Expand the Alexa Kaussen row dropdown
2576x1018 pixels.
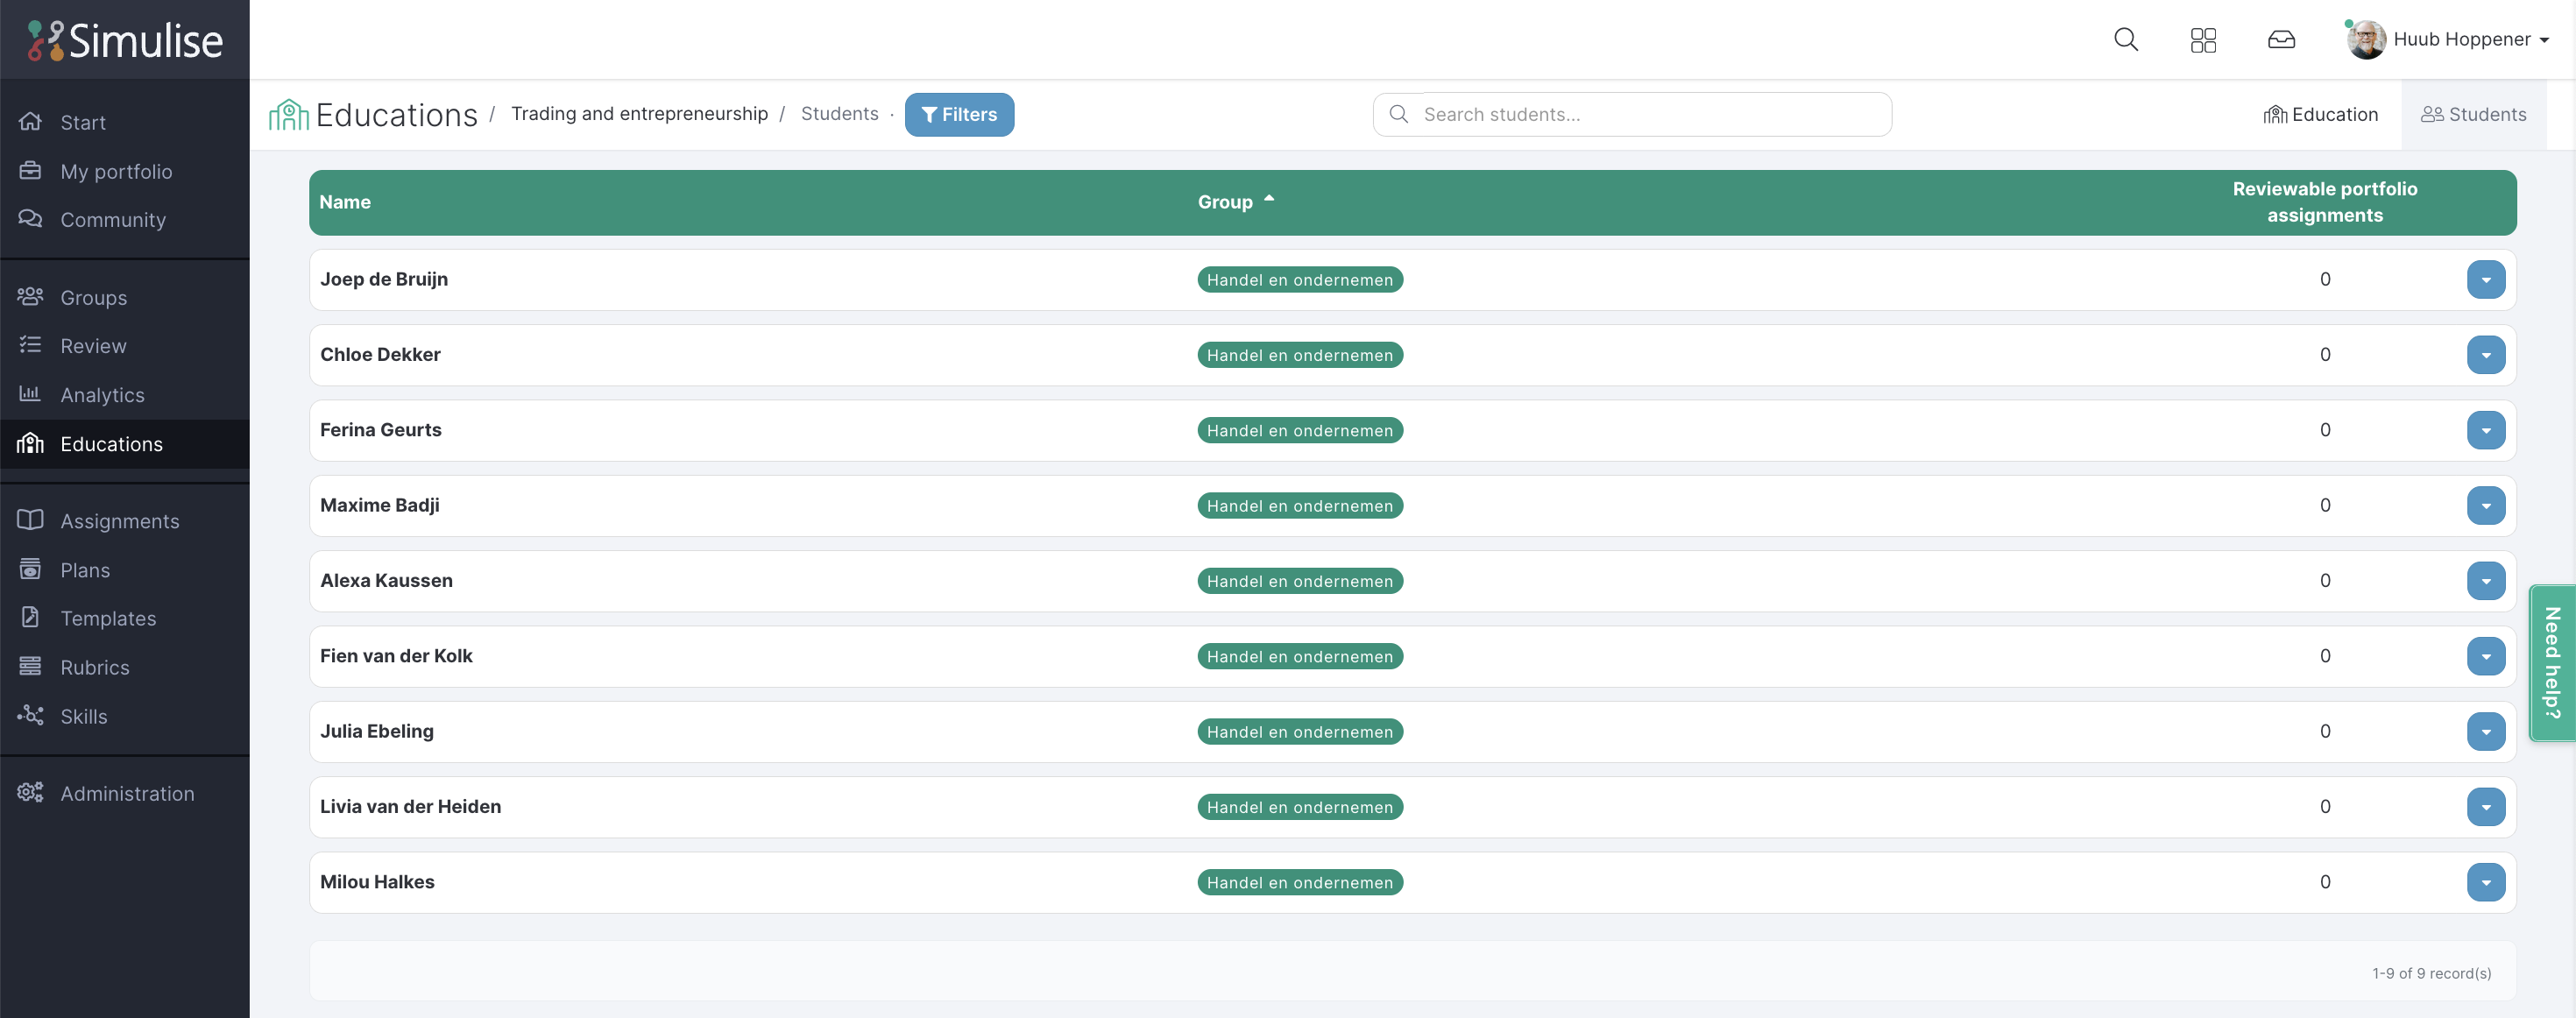click(2485, 580)
